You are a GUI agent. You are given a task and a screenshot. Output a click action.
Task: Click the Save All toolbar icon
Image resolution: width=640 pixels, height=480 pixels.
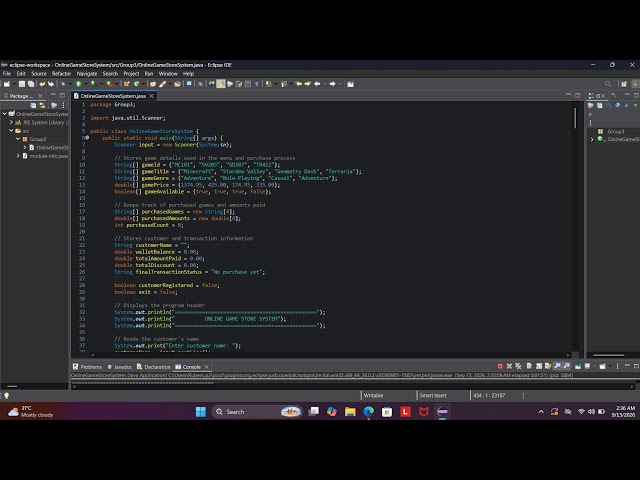(31, 84)
